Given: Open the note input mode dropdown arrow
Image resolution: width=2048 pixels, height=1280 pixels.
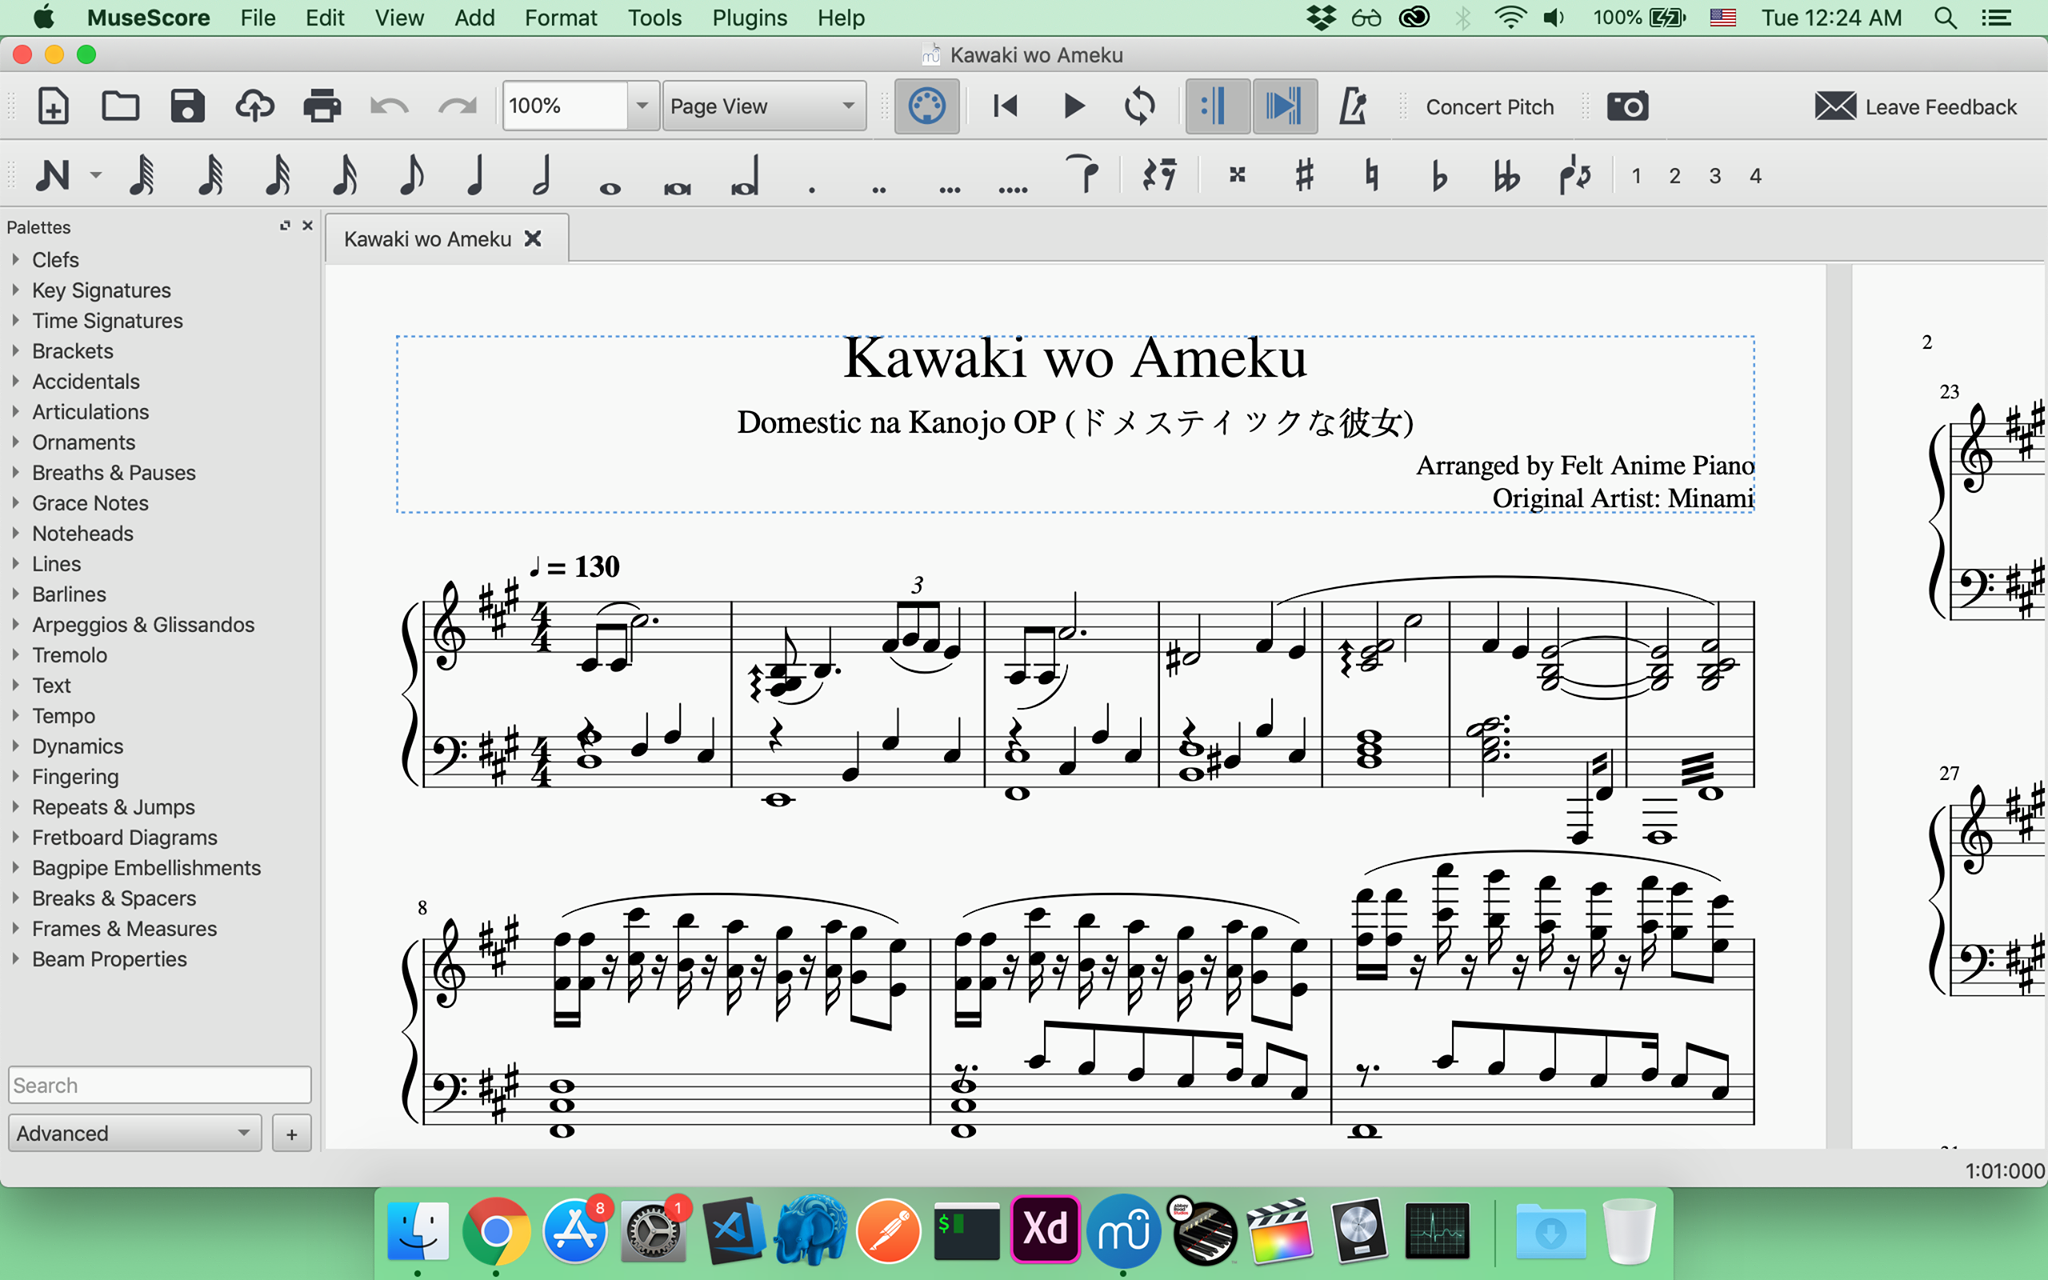Looking at the screenshot, I should 96,176.
